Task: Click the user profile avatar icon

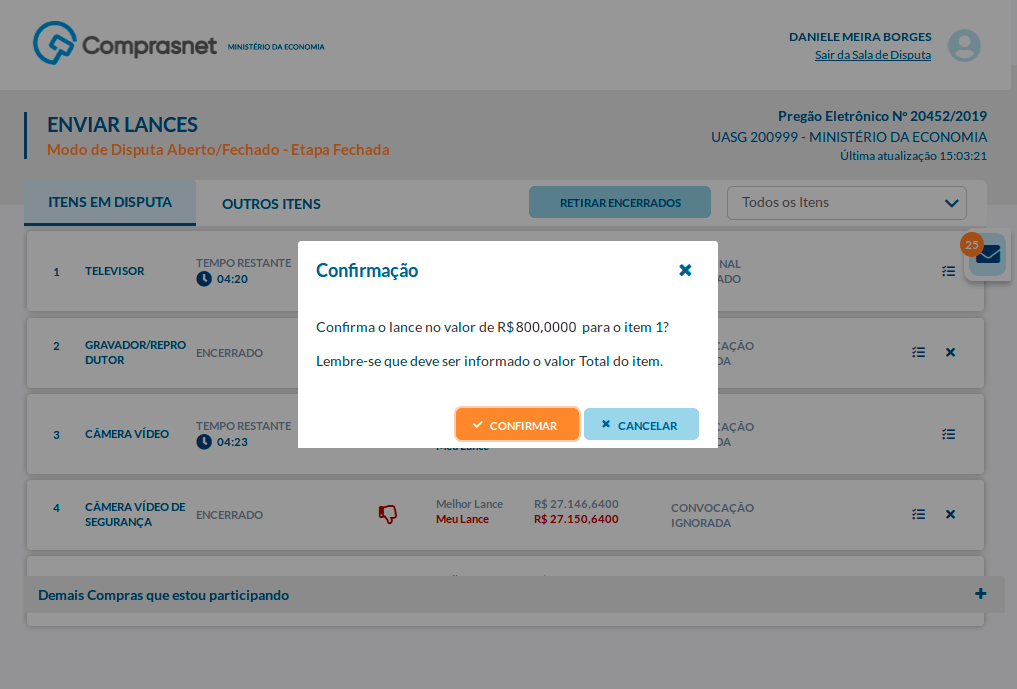Action: click(964, 46)
